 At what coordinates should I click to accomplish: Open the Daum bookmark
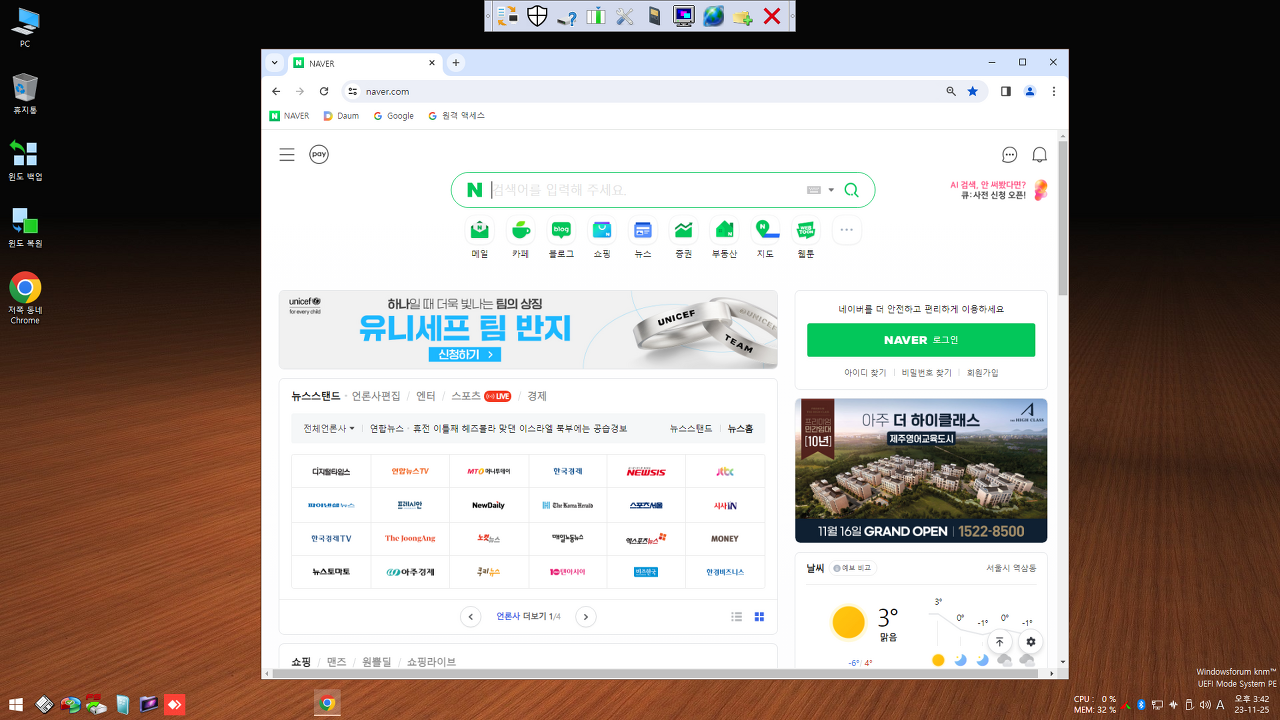341,116
